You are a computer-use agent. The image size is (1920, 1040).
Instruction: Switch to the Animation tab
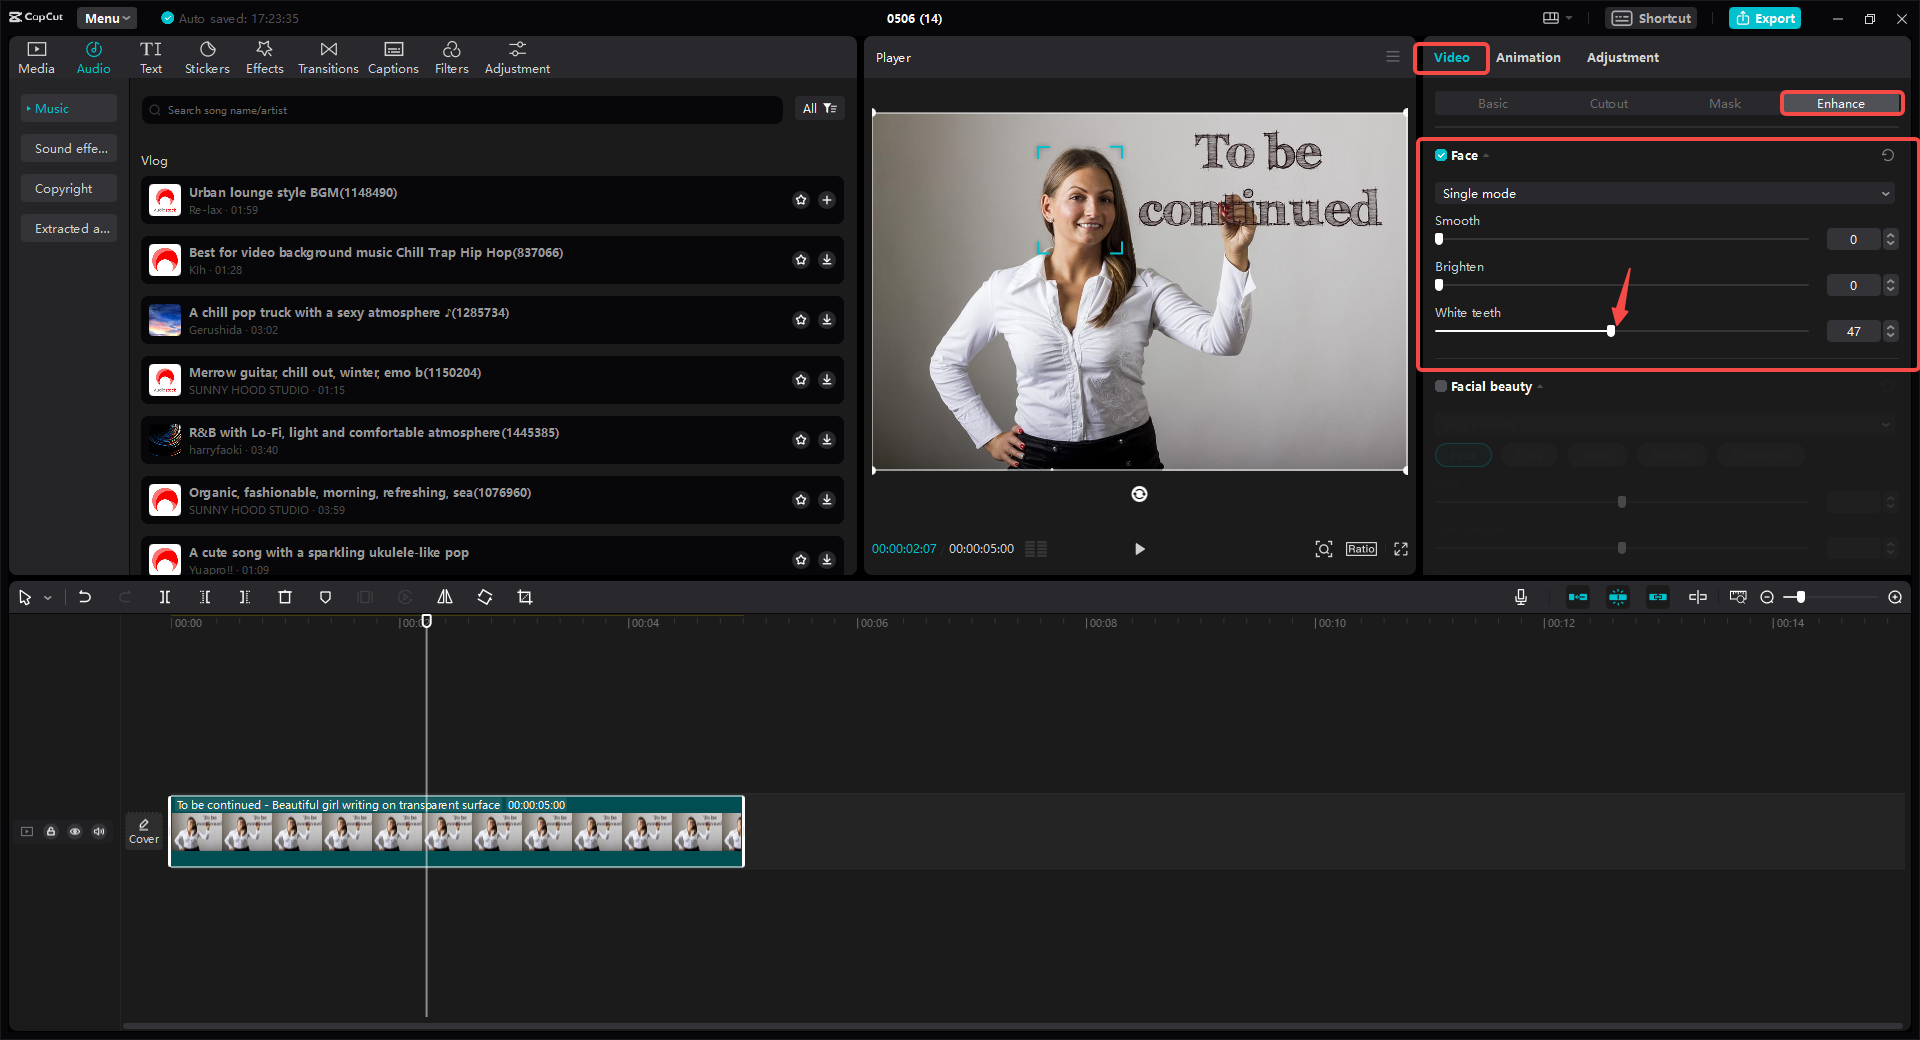[x=1527, y=57]
